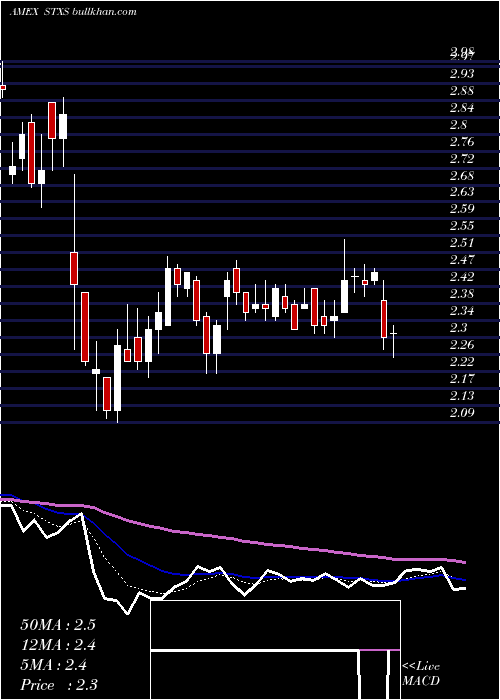Click the STXS ticker symbol
The image size is (500, 700).
pos(56,12)
